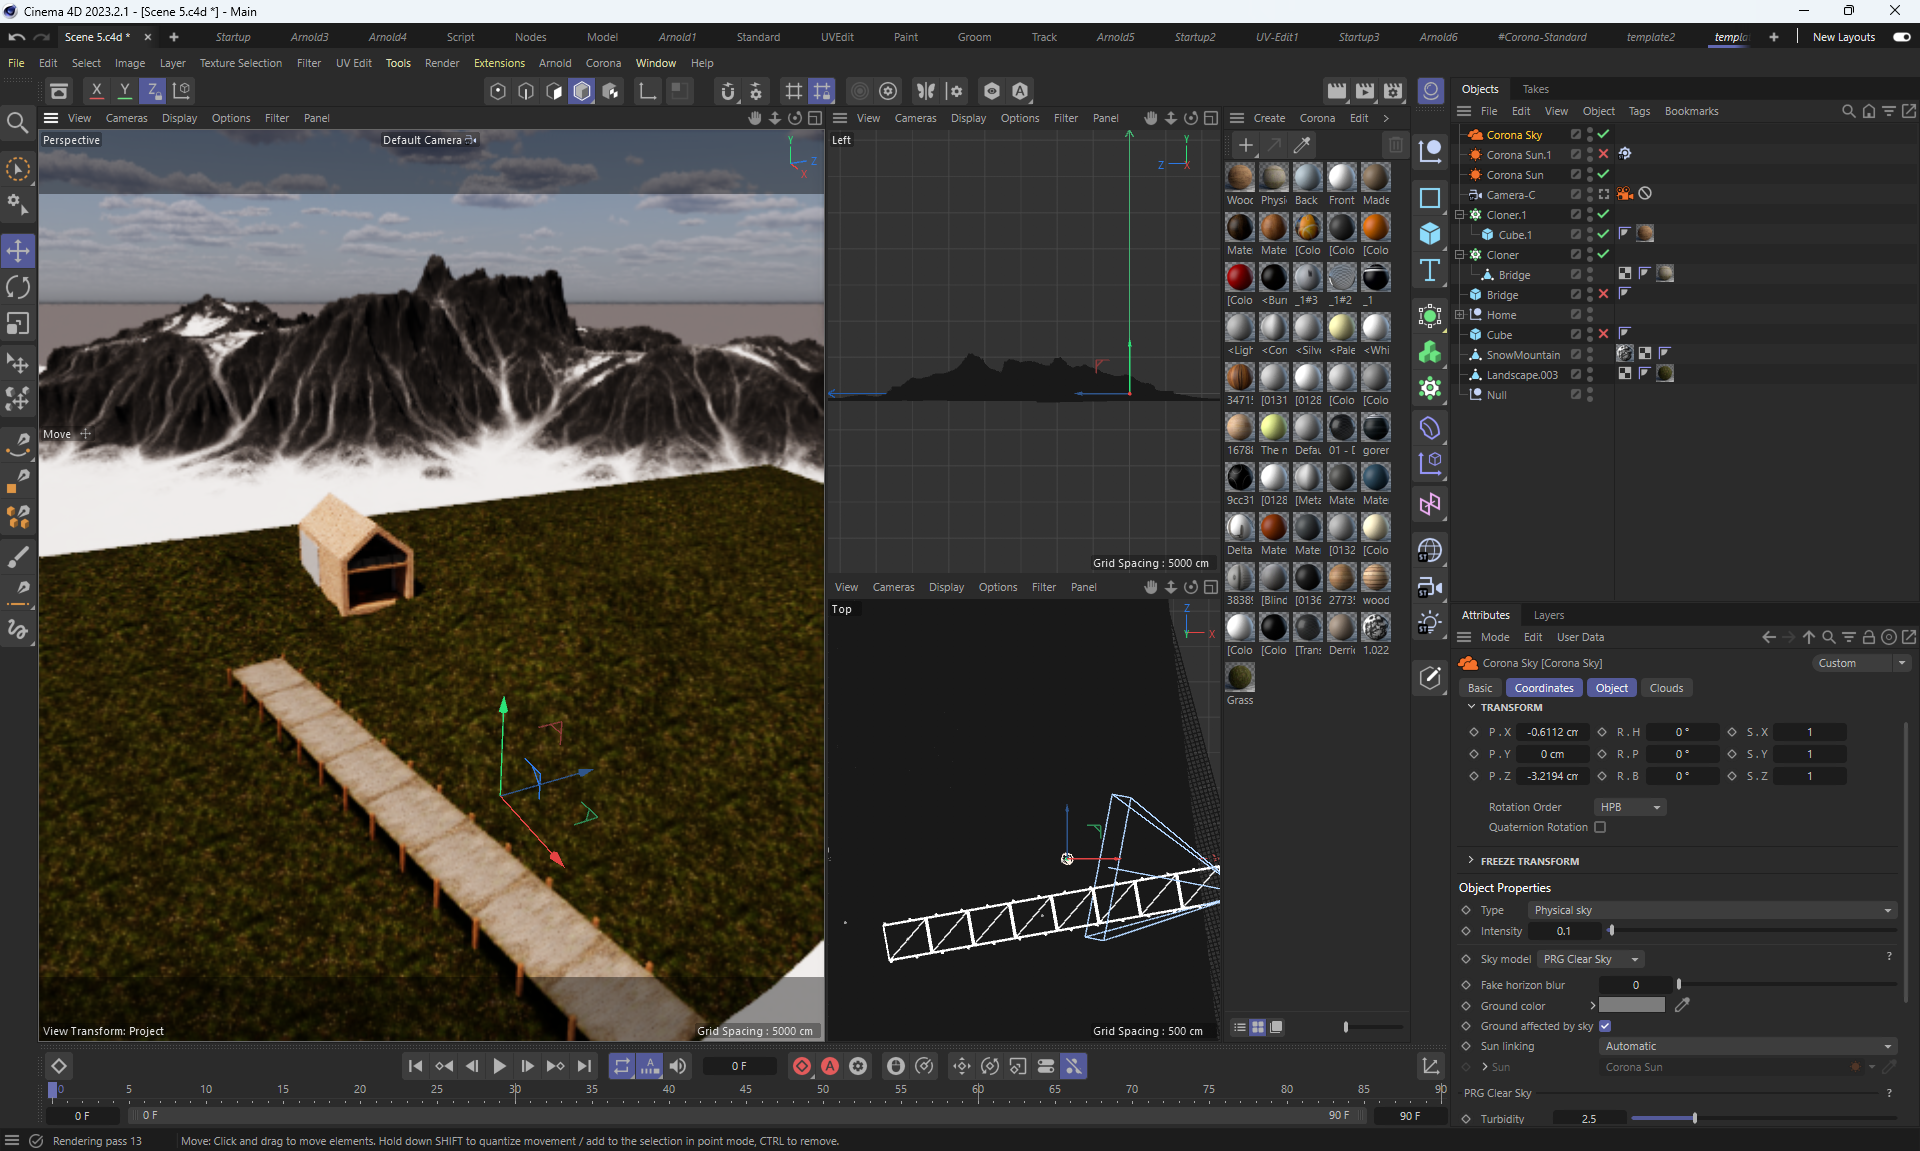
Task: Click the Ground color swatch
Action: point(1631,1006)
